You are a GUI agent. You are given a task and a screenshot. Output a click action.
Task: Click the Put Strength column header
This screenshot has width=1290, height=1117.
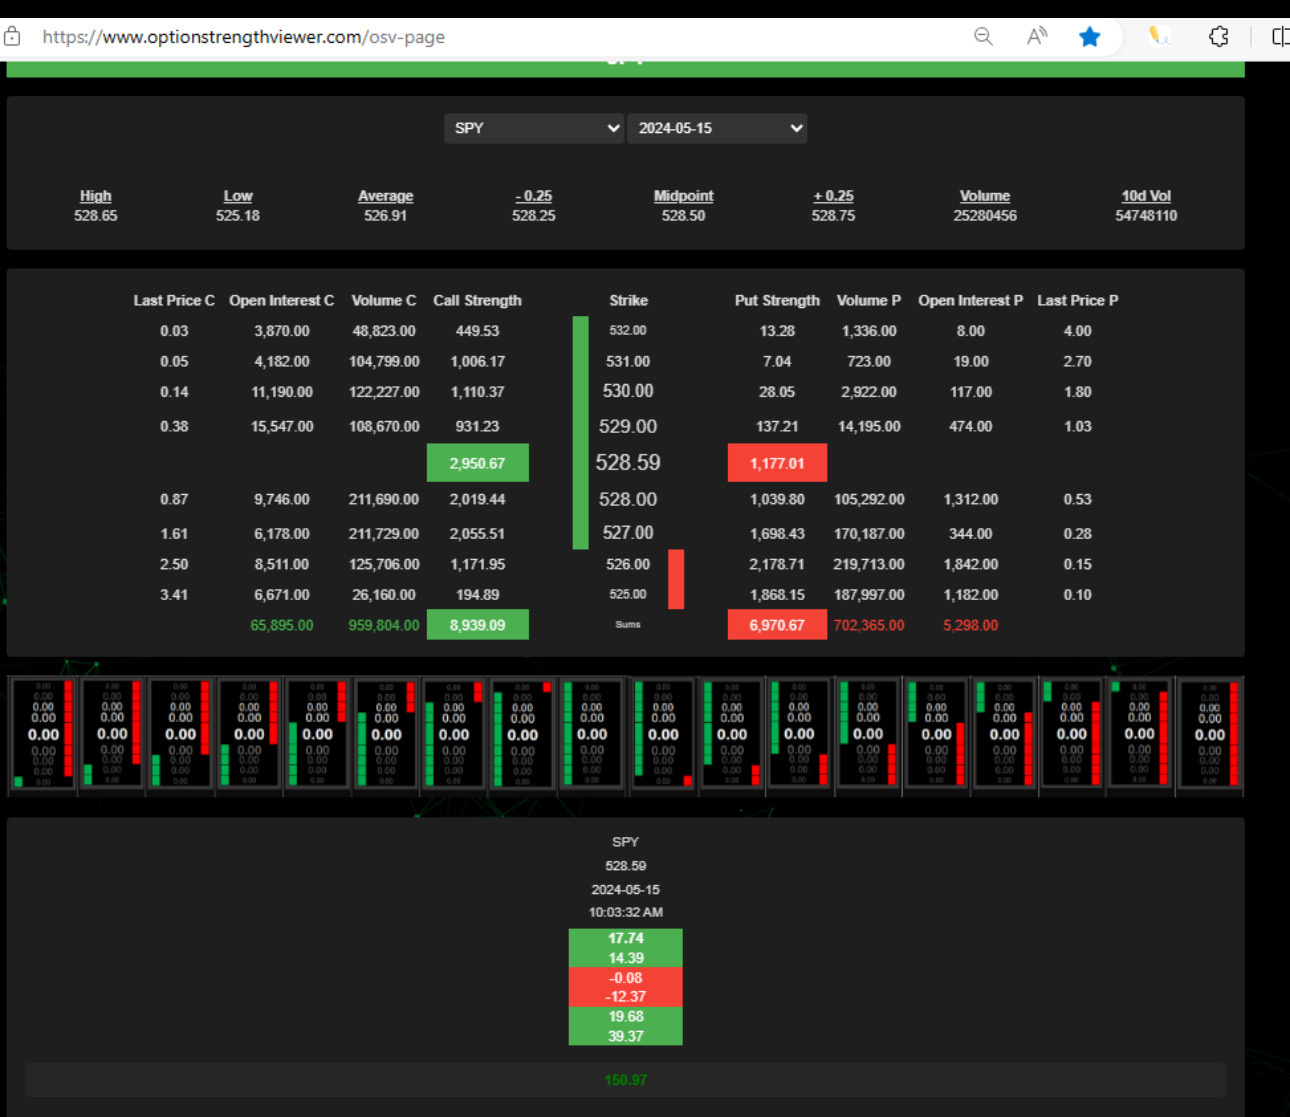click(777, 300)
